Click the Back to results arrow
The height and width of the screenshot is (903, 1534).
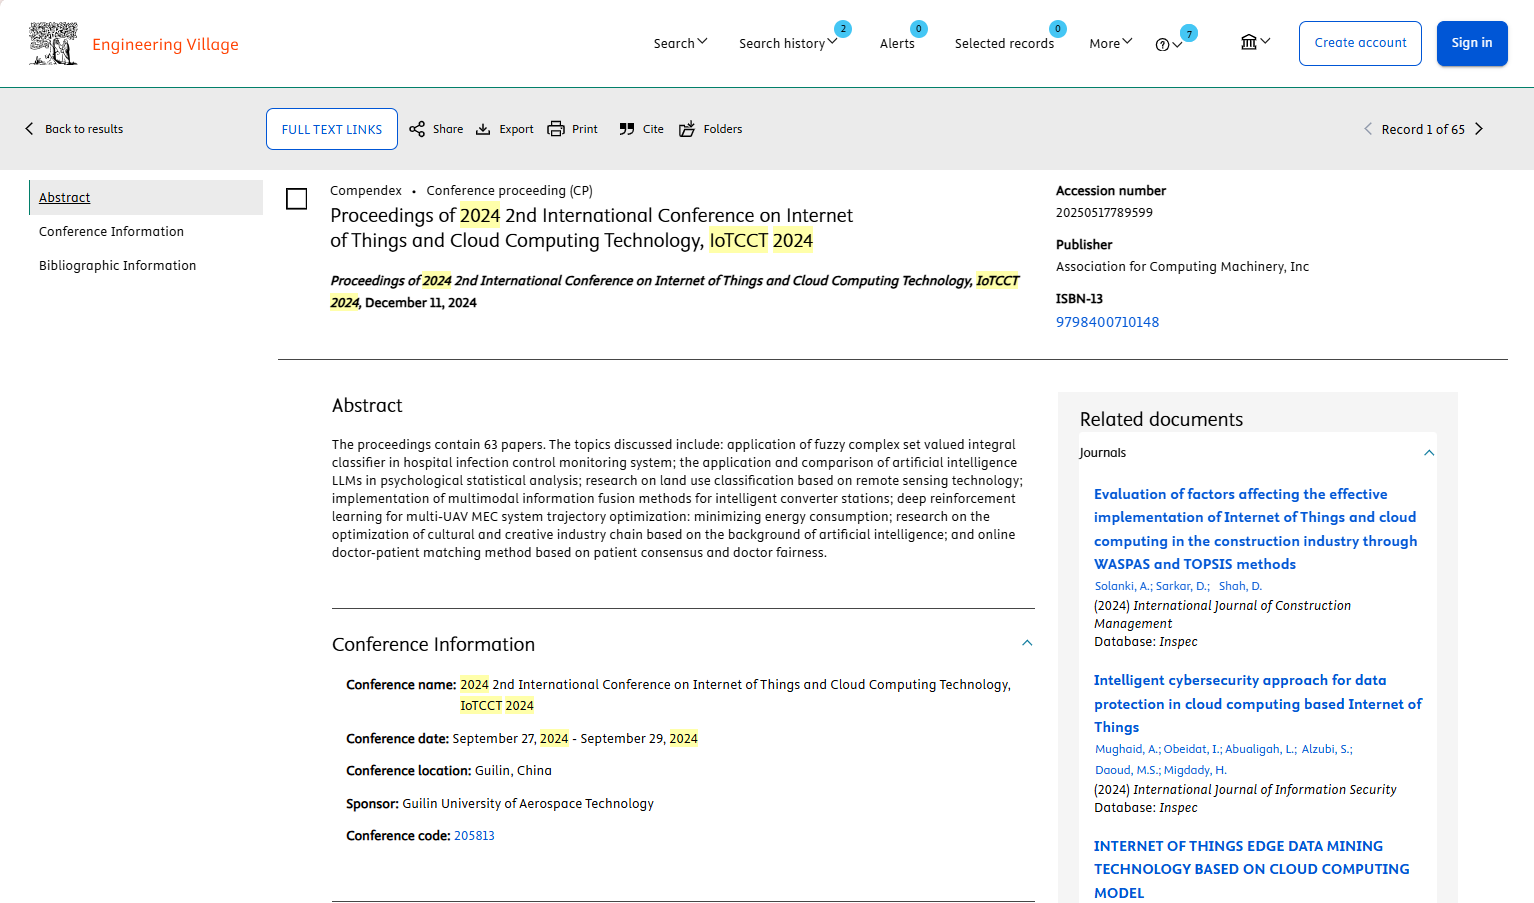coord(29,129)
